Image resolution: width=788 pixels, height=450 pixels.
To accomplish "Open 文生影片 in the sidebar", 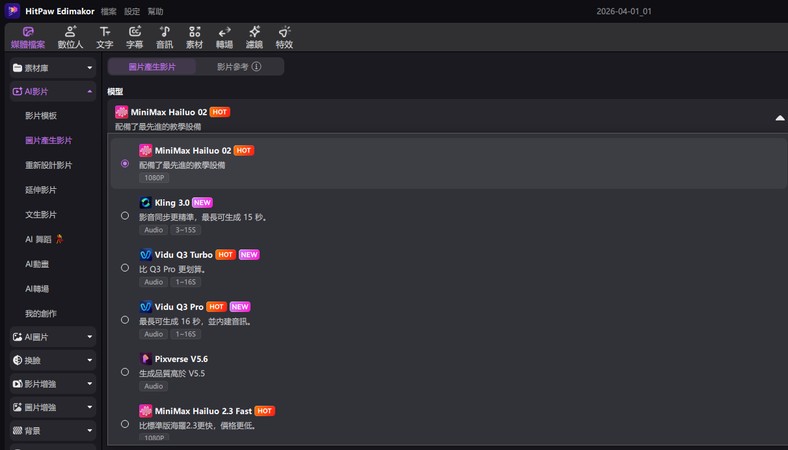I will pos(41,215).
